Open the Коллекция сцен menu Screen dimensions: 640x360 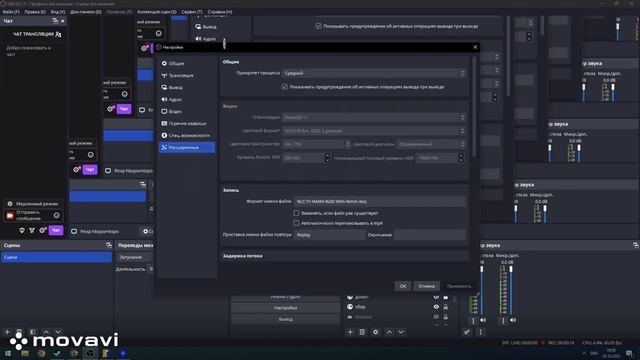[x=157, y=12]
